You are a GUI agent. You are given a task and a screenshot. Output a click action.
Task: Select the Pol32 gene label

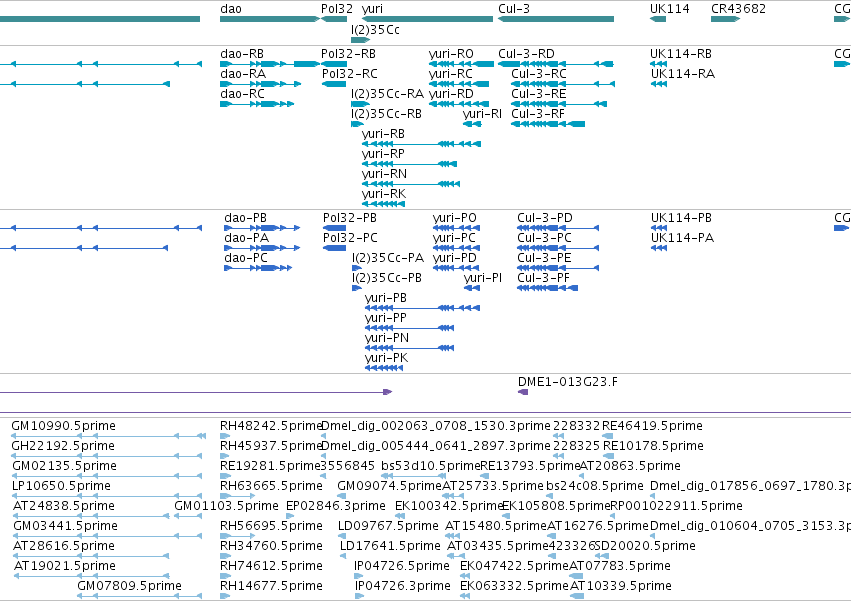click(336, 9)
